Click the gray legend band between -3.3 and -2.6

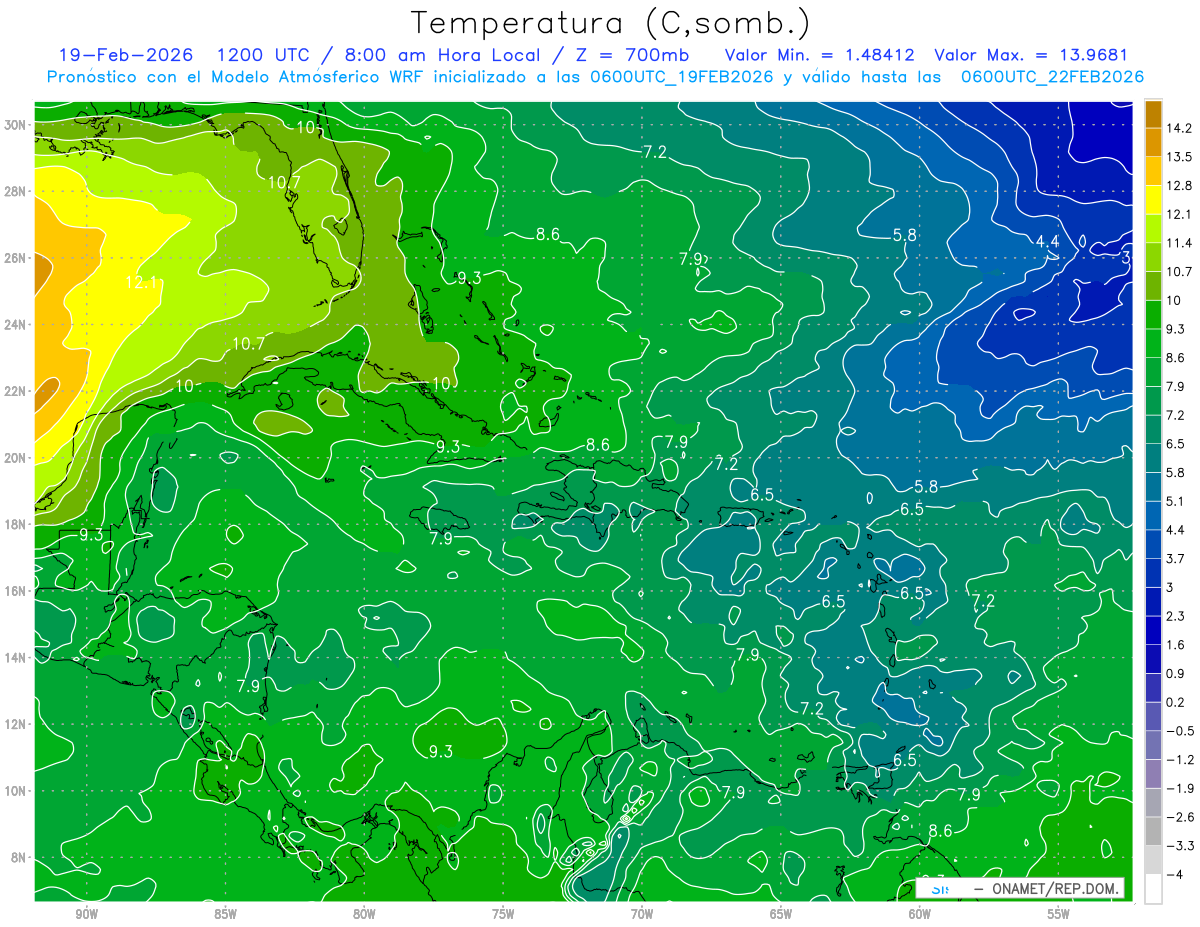point(1153,831)
